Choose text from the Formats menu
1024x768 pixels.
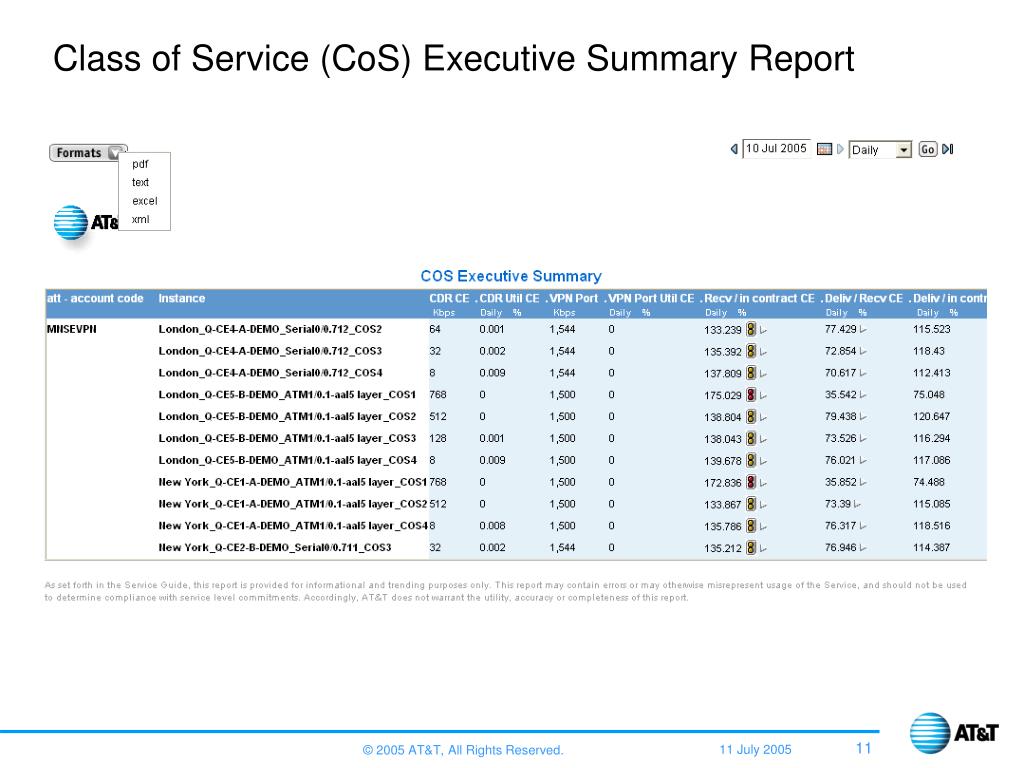pyautogui.click(x=140, y=182)
